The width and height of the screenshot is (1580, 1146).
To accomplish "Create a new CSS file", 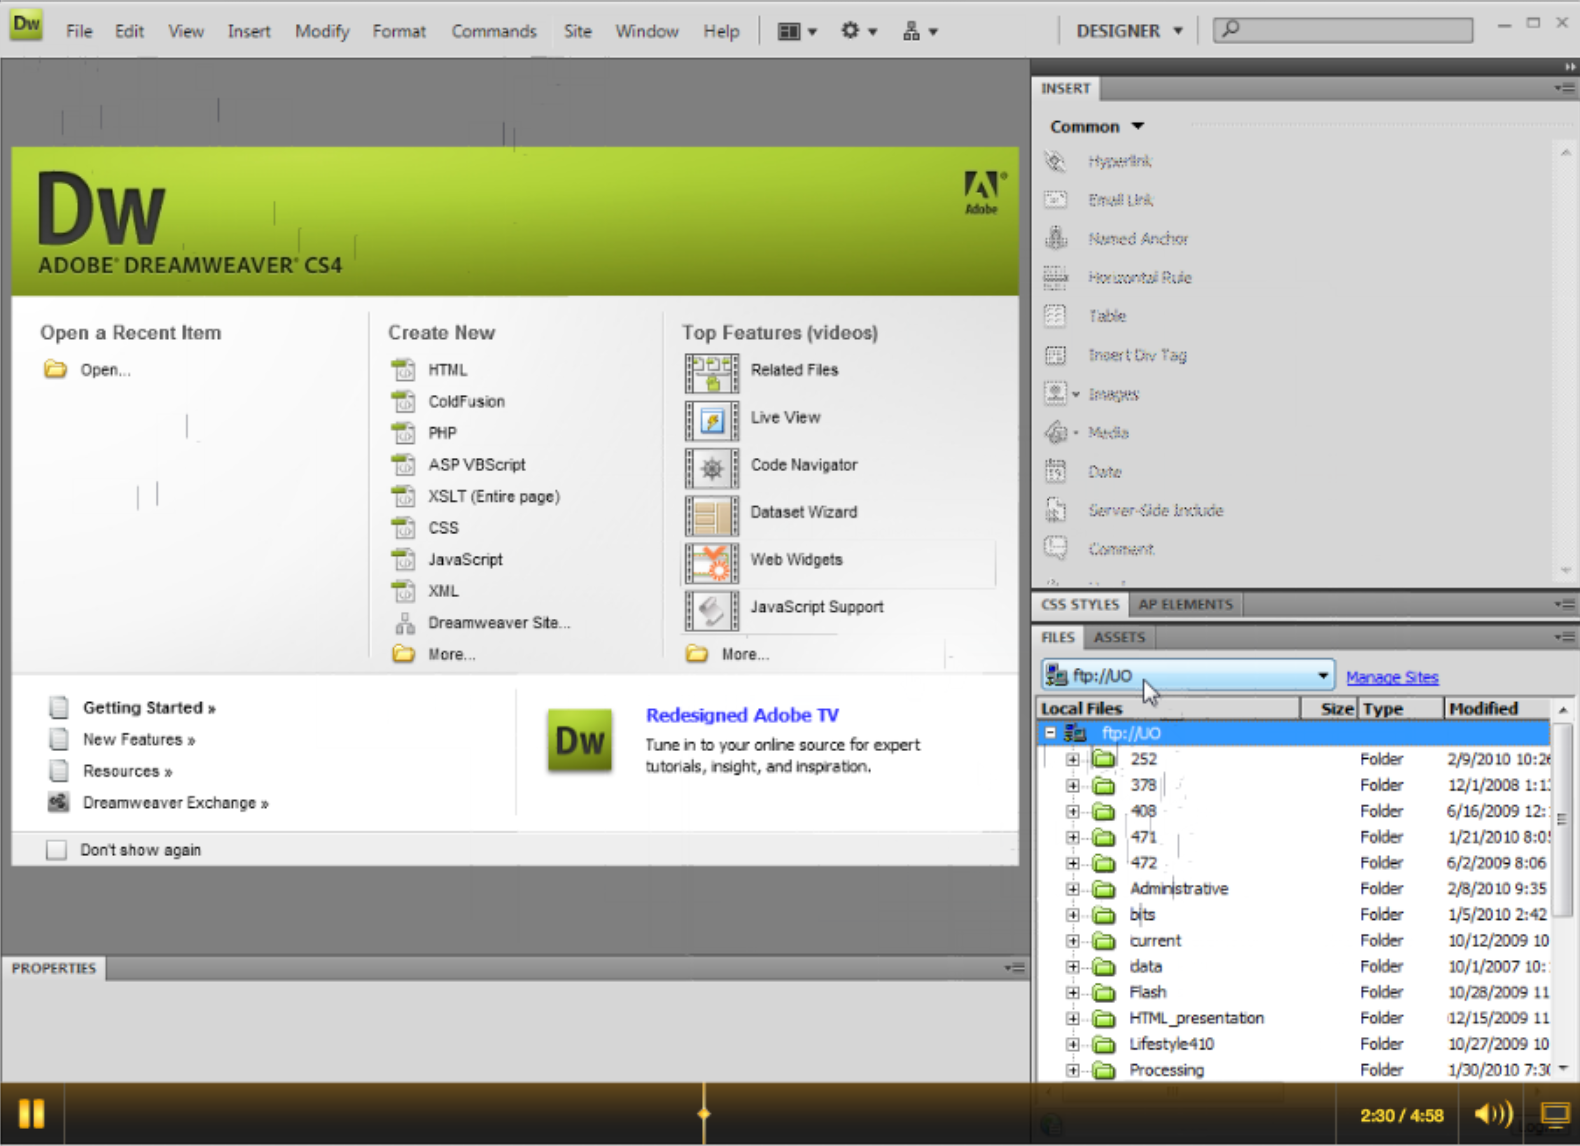I will pyautogui.click(x=443, y=528).
